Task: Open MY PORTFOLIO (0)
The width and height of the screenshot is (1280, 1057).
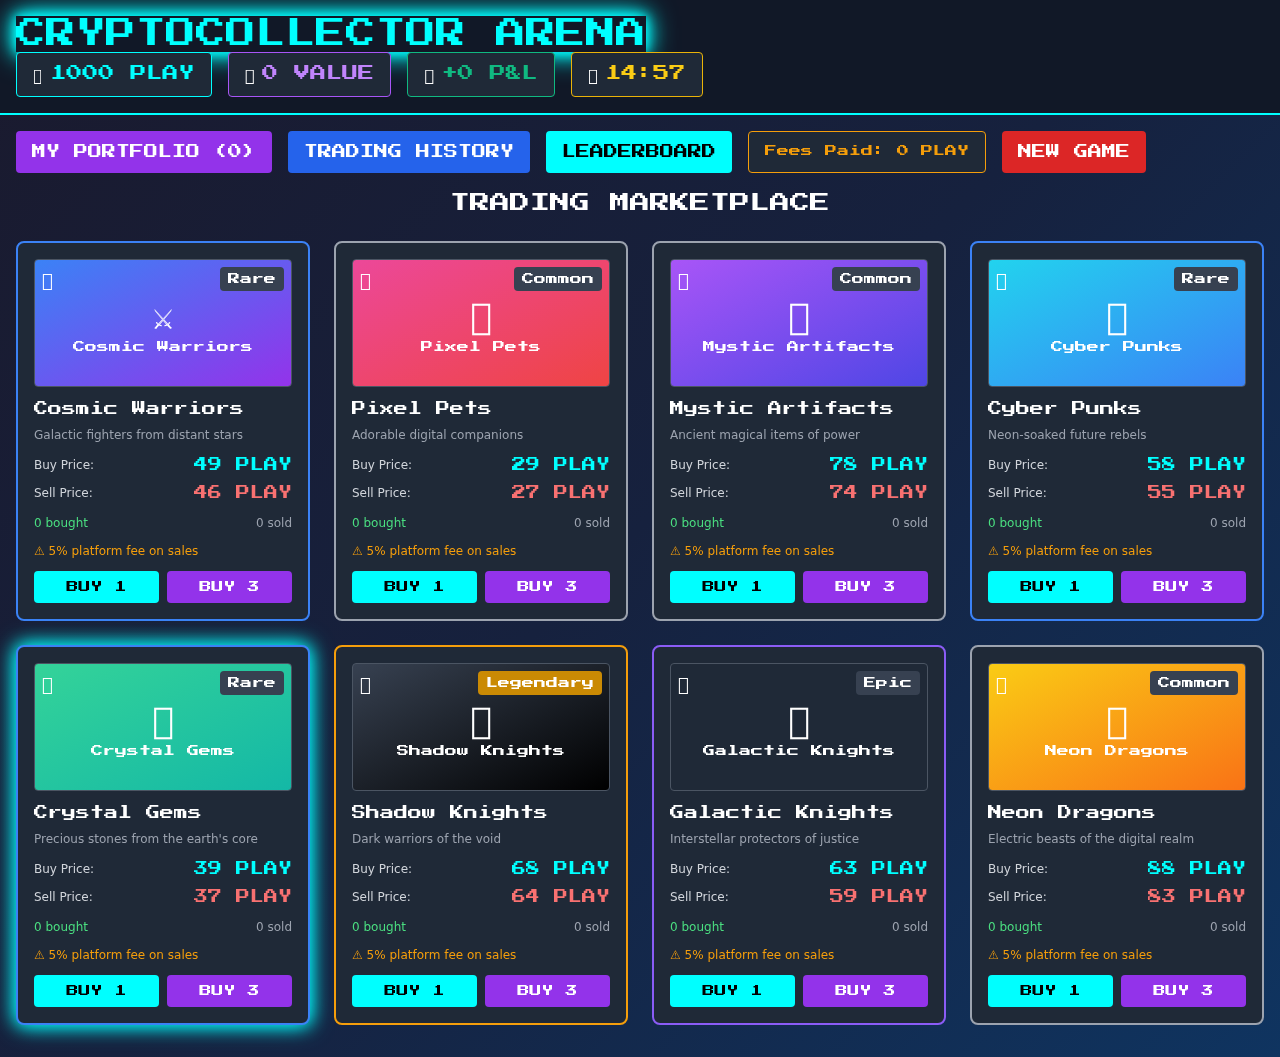Action: coord(143,151)
